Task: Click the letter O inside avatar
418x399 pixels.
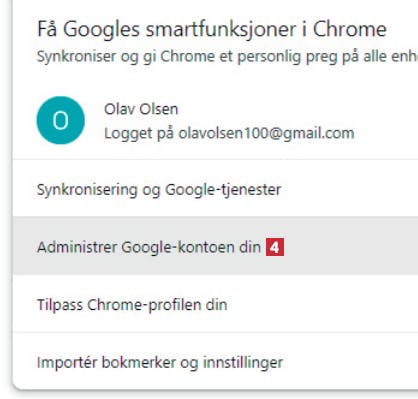Action: 60,121
